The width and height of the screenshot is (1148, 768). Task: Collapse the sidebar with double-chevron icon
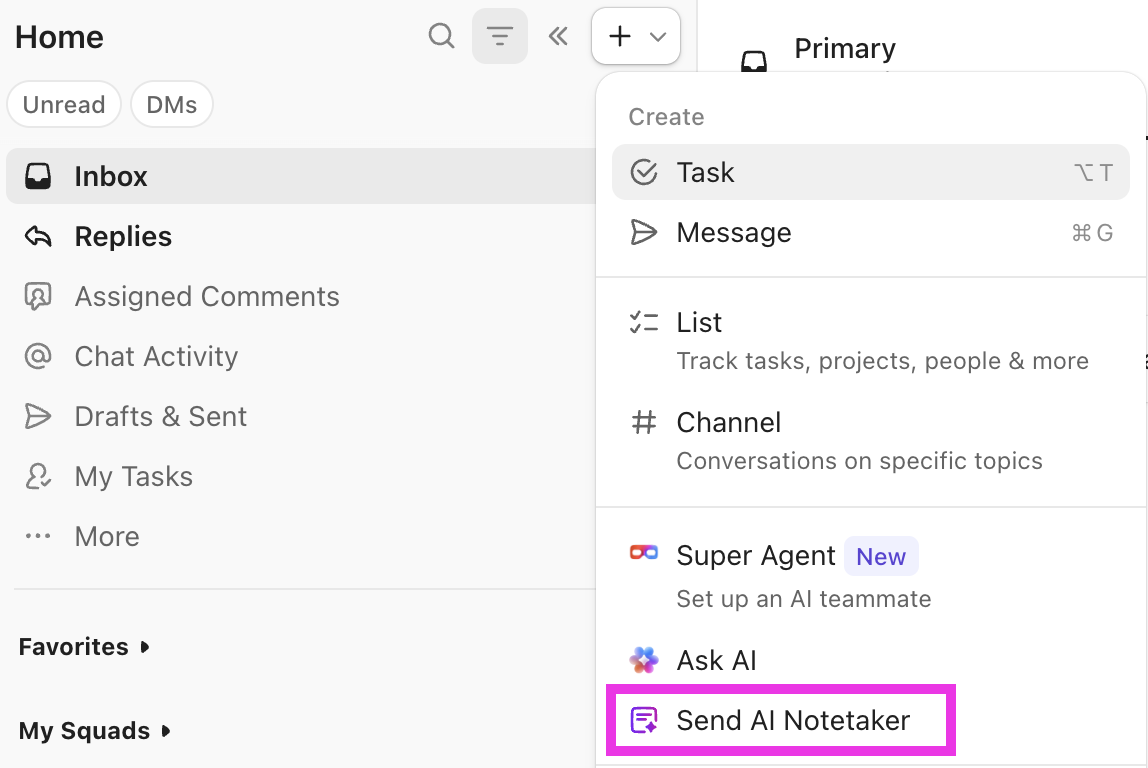(x=558, y=36)
